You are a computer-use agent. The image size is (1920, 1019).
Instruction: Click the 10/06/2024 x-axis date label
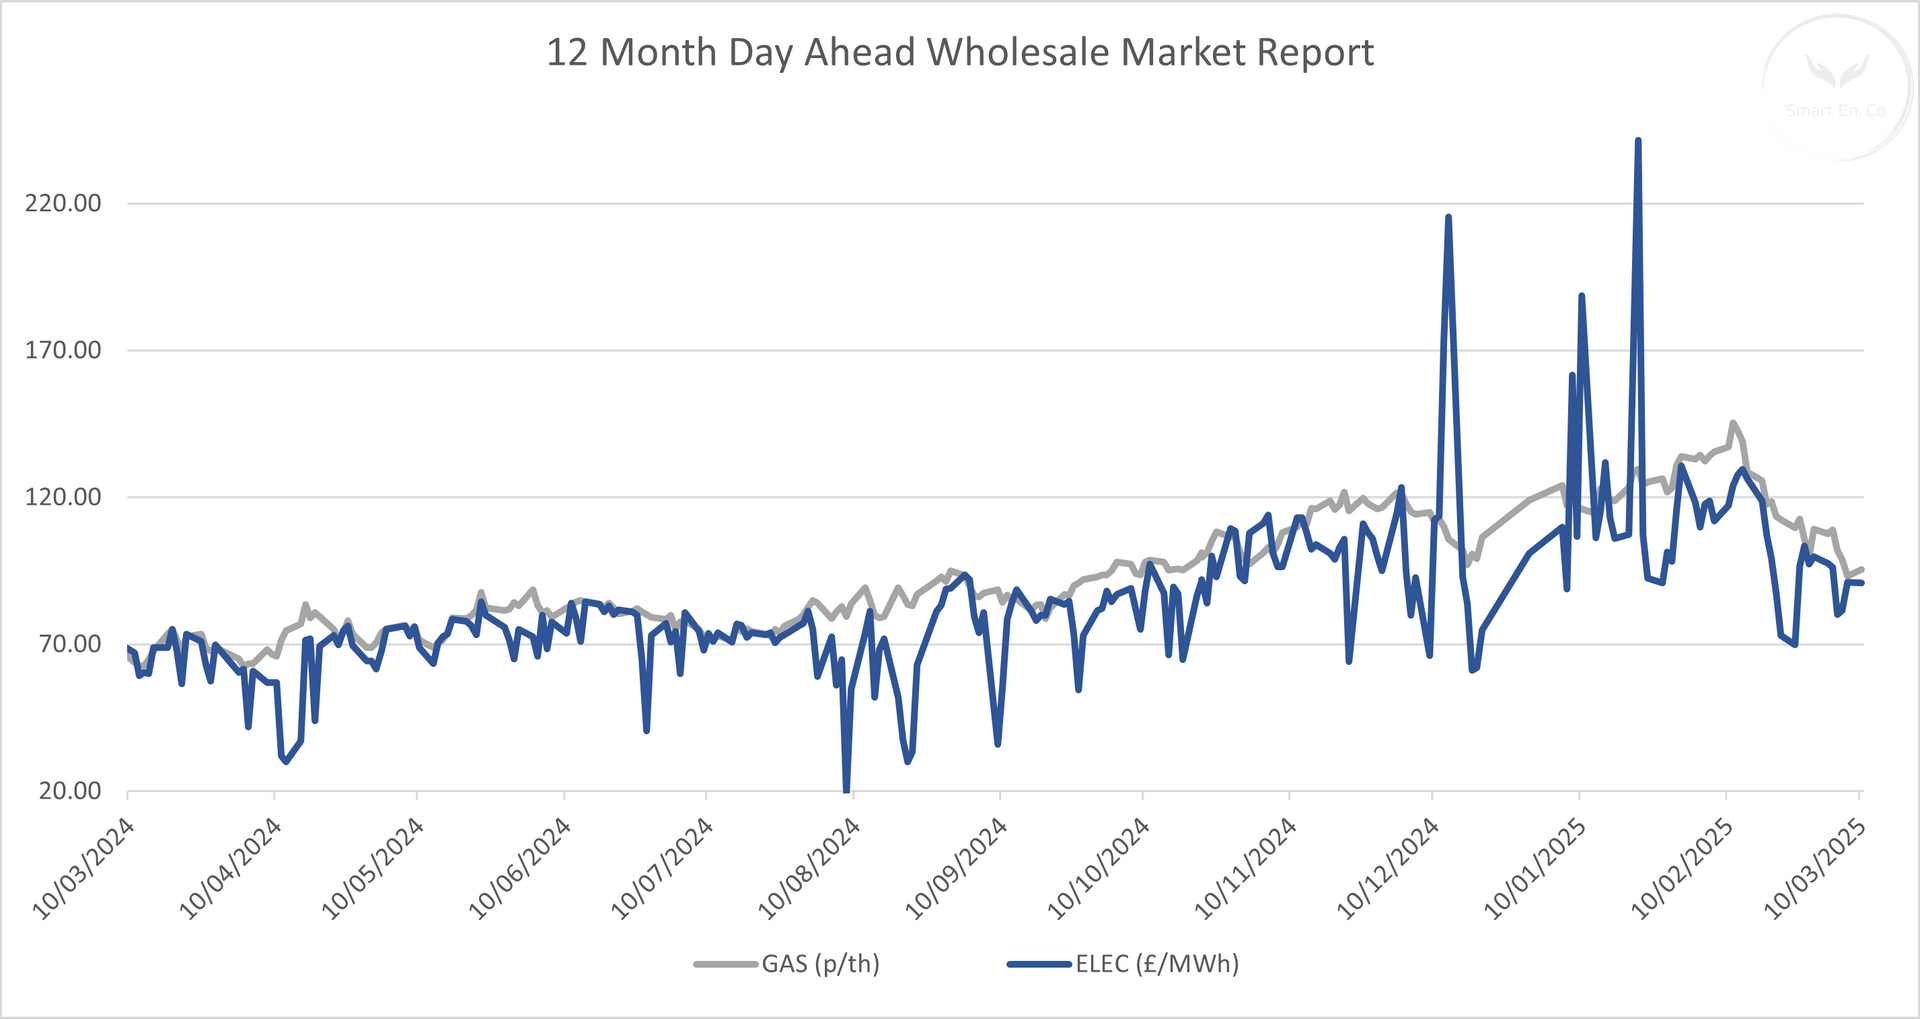pos(520,867)
